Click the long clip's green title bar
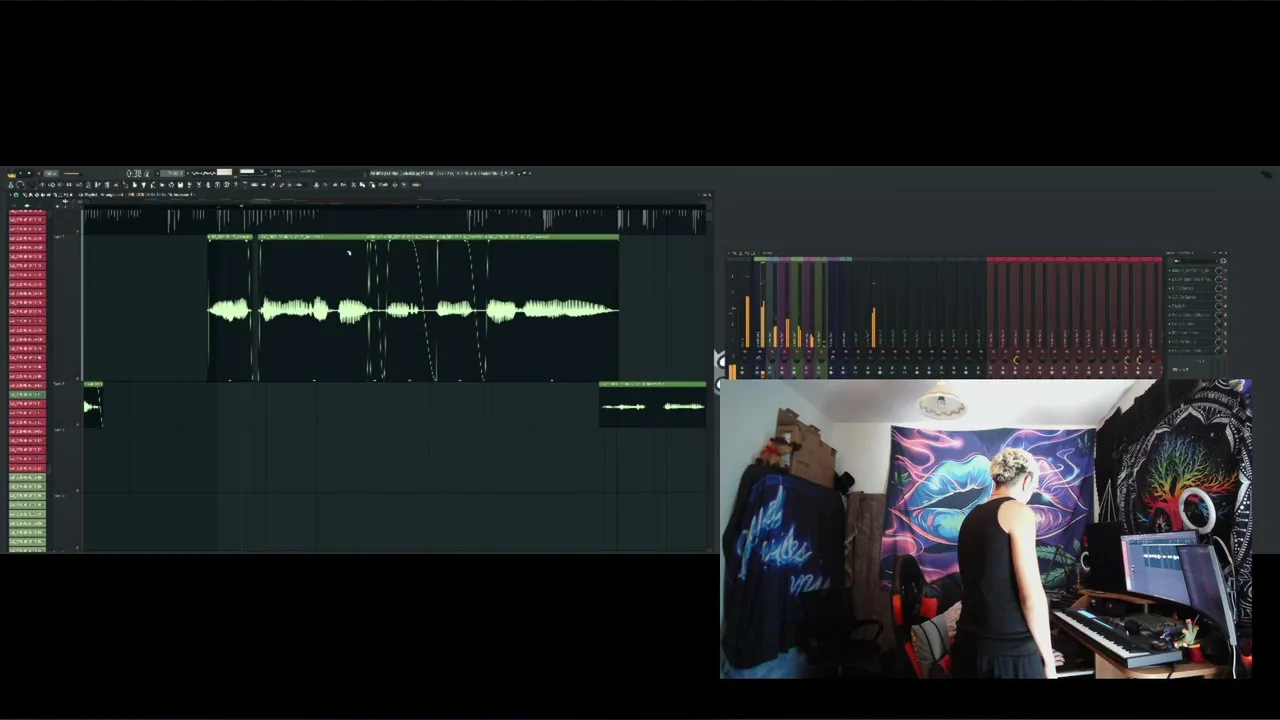The width and height of the screenshot is (1280, 720). [438, 237]
